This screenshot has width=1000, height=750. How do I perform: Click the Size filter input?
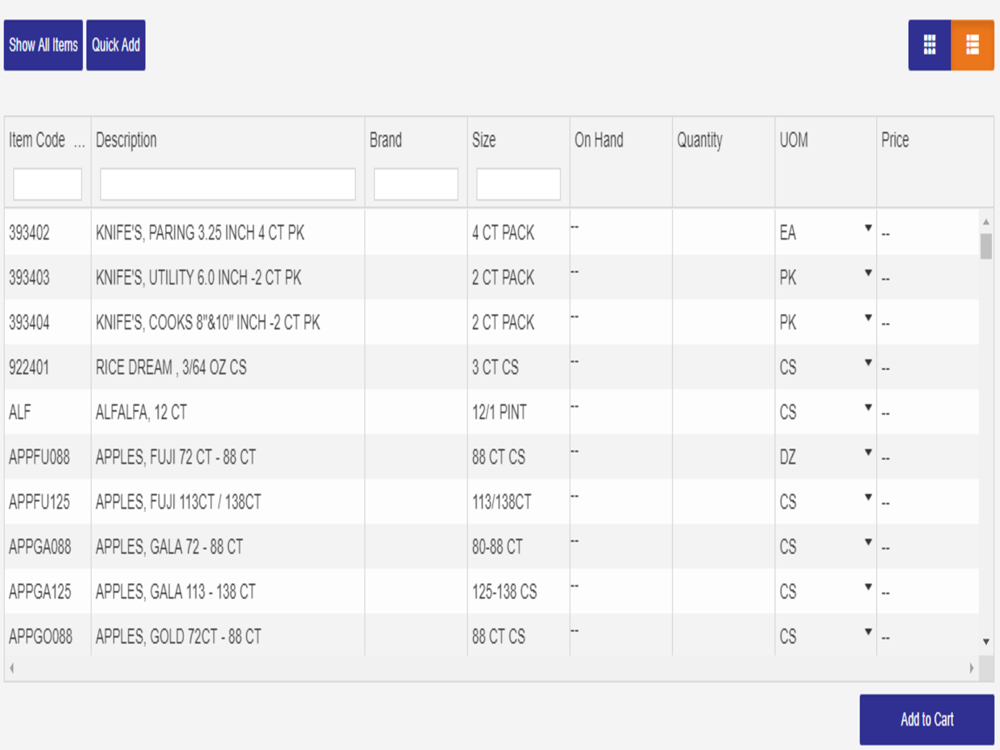518,184
